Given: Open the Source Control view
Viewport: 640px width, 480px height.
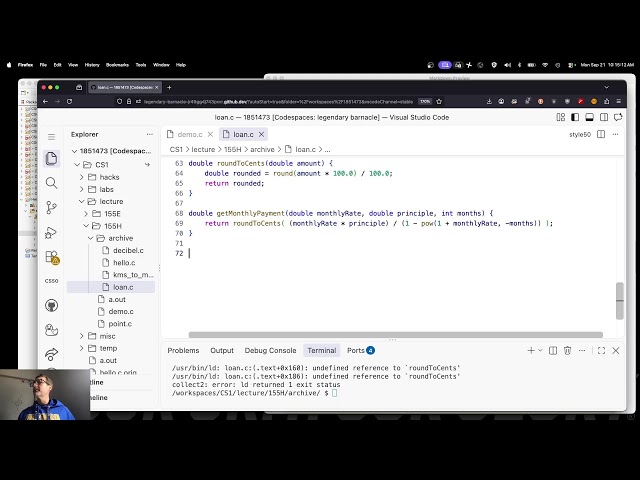Looking at the screenshot, I should (51, 207).
